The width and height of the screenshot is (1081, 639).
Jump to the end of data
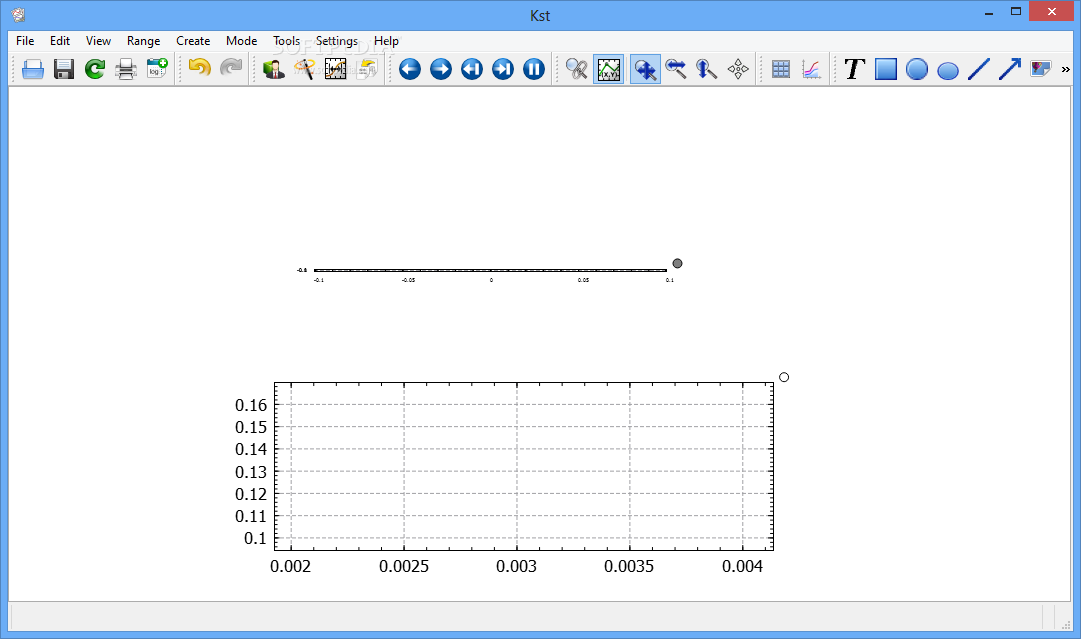tap(503, 69)
